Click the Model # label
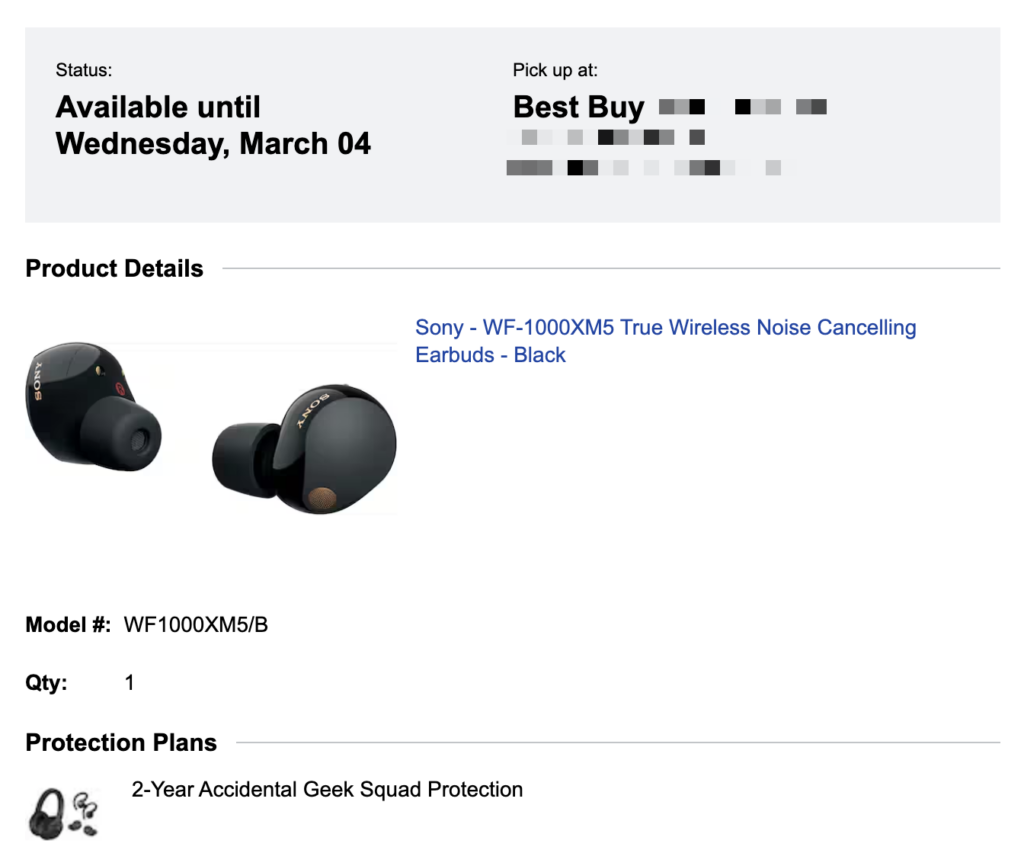Screen dimensions: 1024x866 tap(67, 626)
